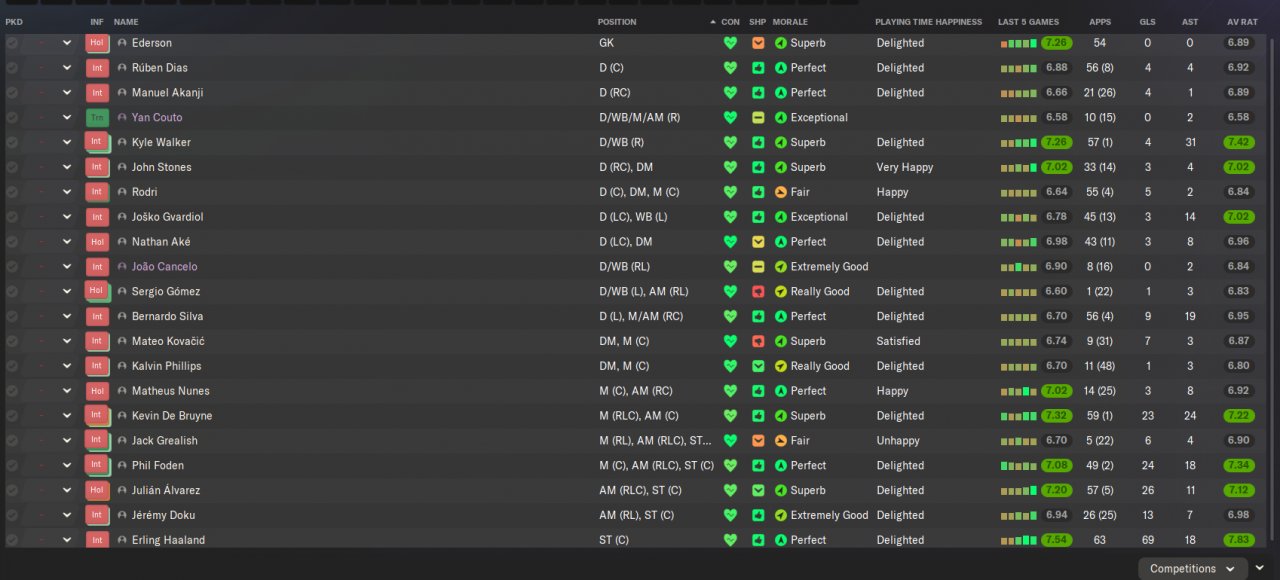Click Rodri's orange Fair morale icon

click(x=781, y=192)
